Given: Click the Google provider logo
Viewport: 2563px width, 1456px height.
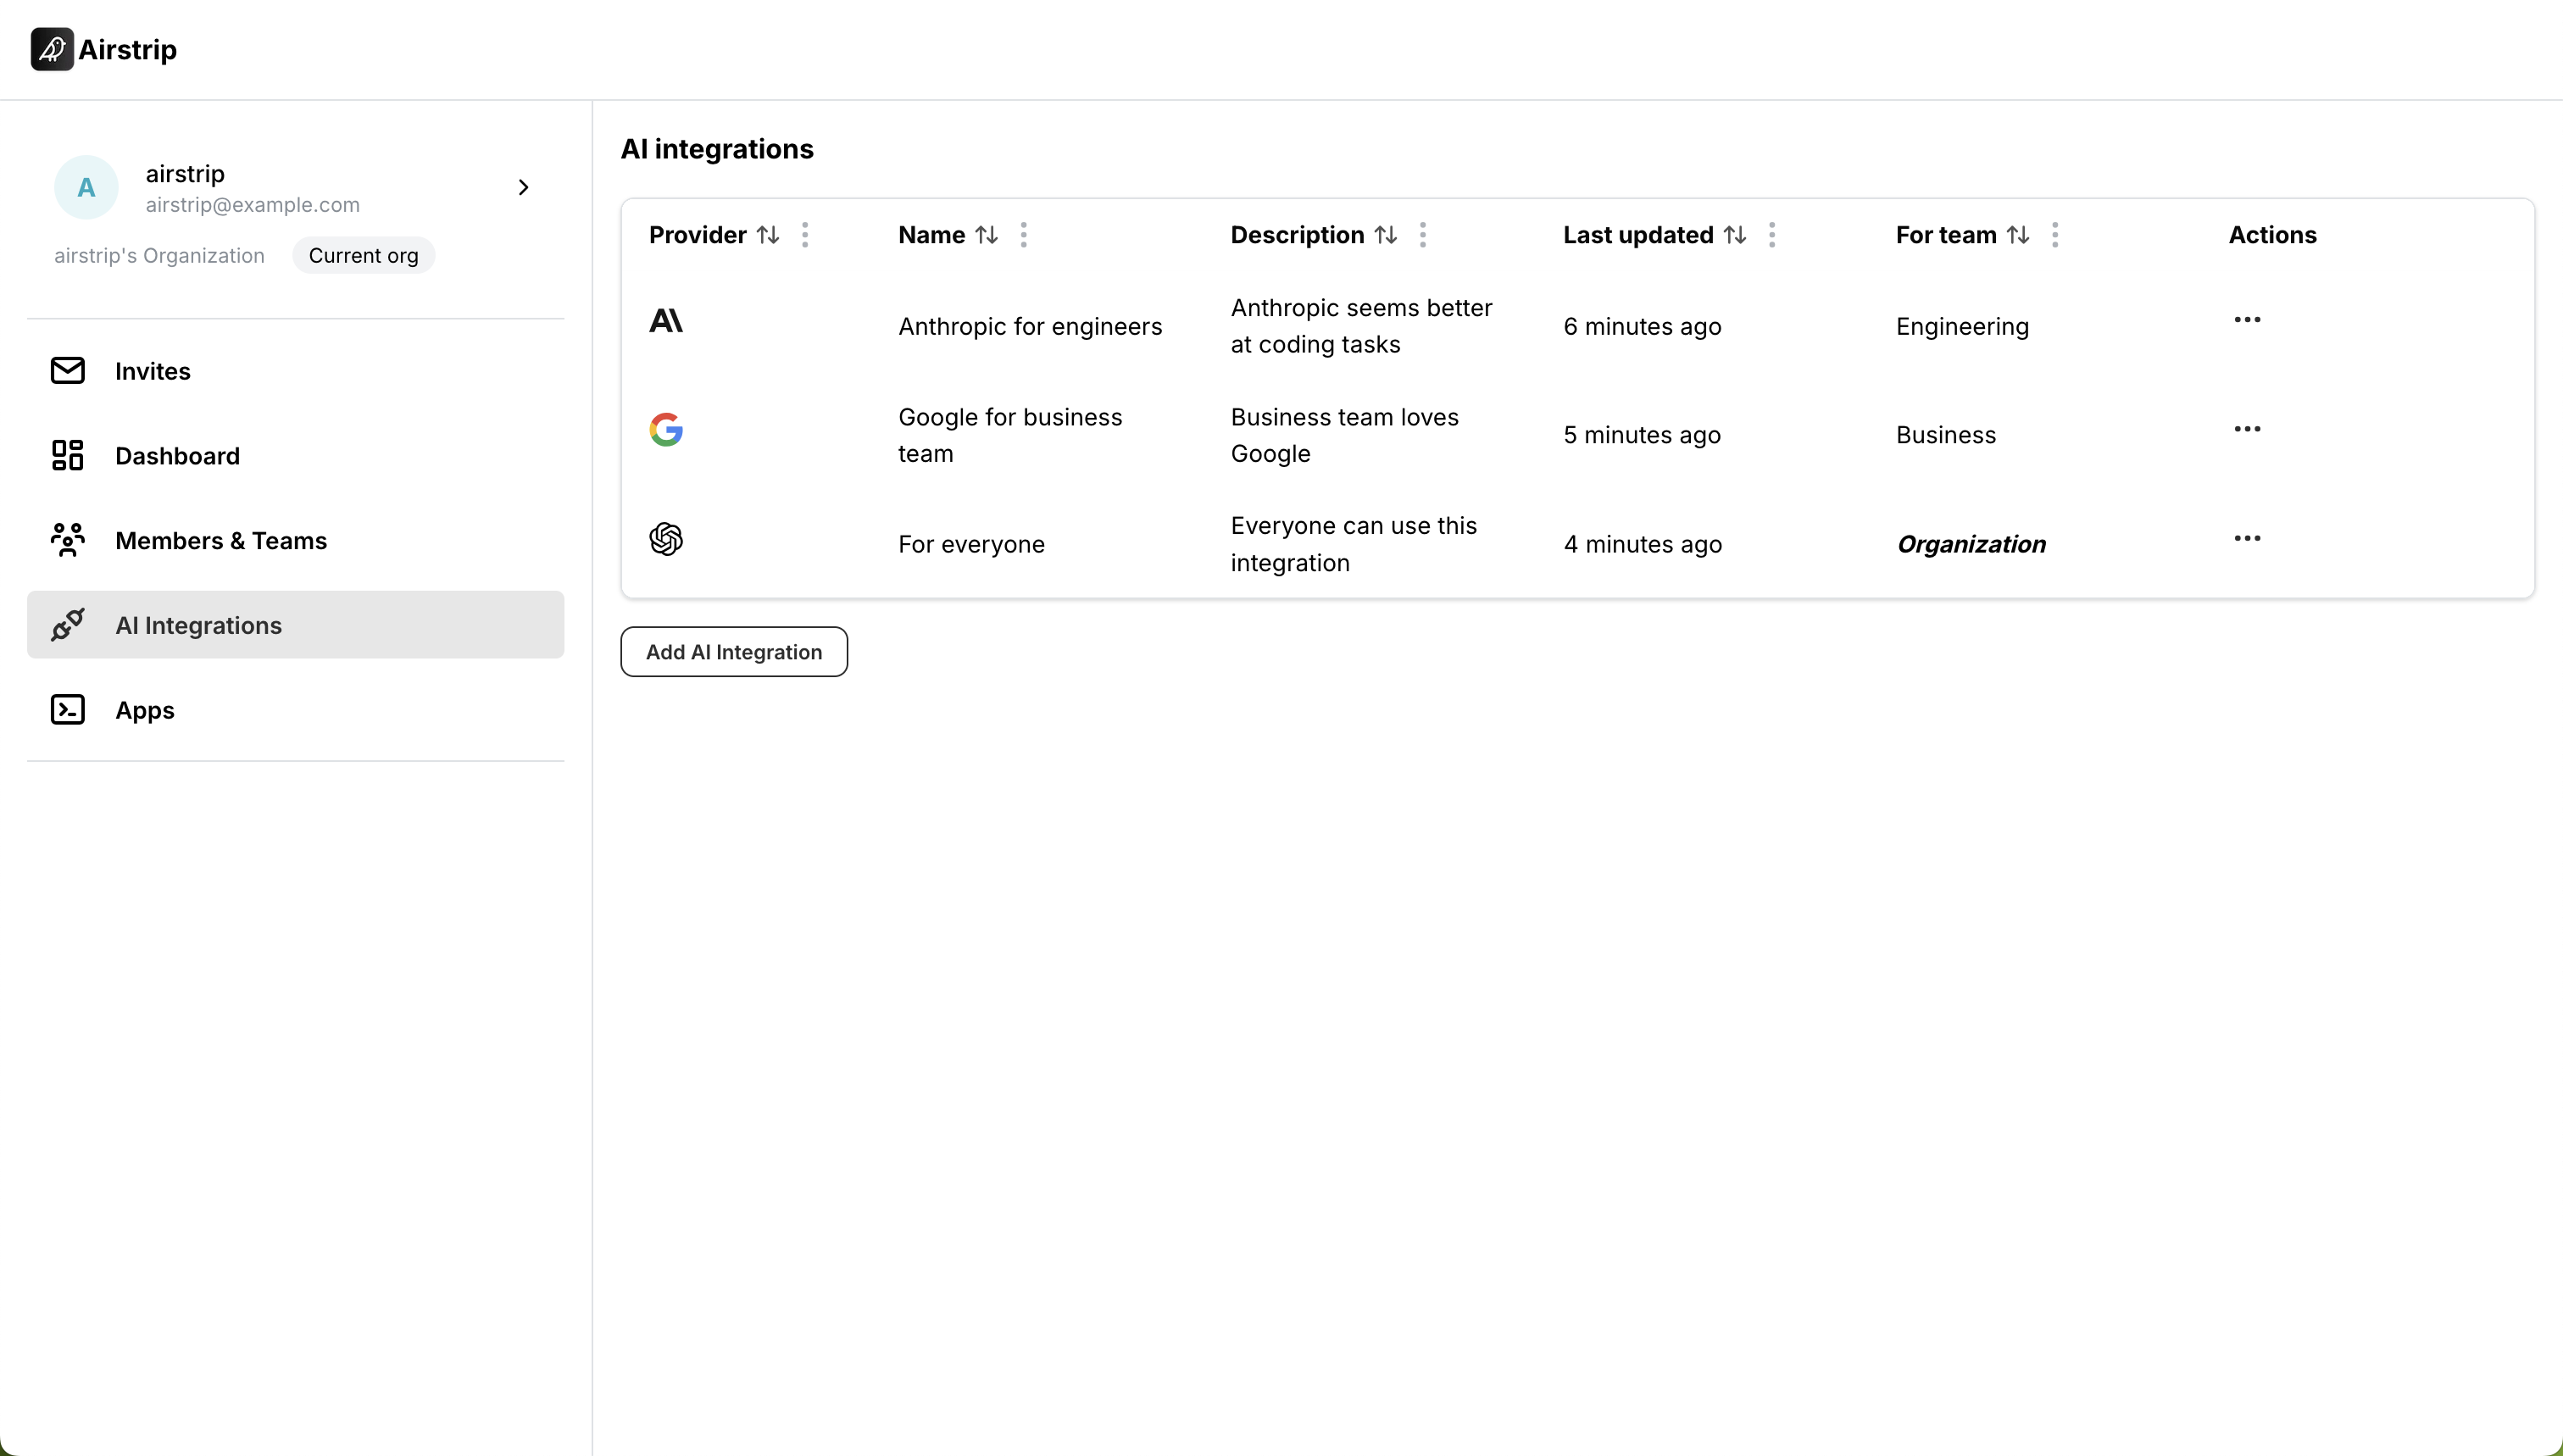Looking at the screenshot, I should [x=666, y=430].
